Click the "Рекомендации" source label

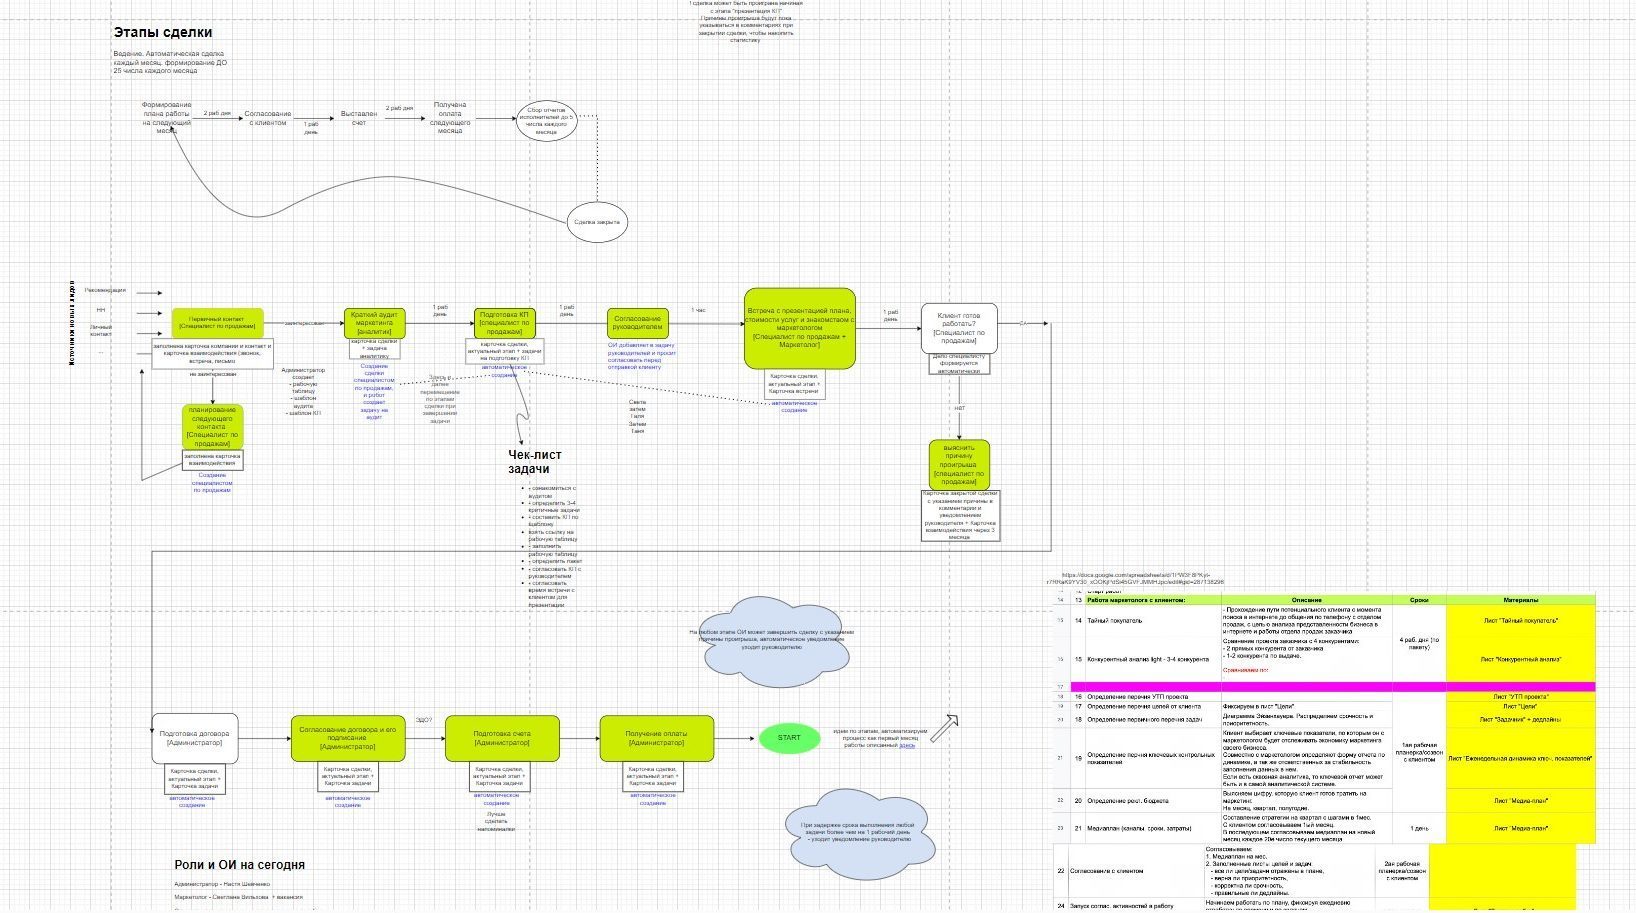tap(105, 291)
